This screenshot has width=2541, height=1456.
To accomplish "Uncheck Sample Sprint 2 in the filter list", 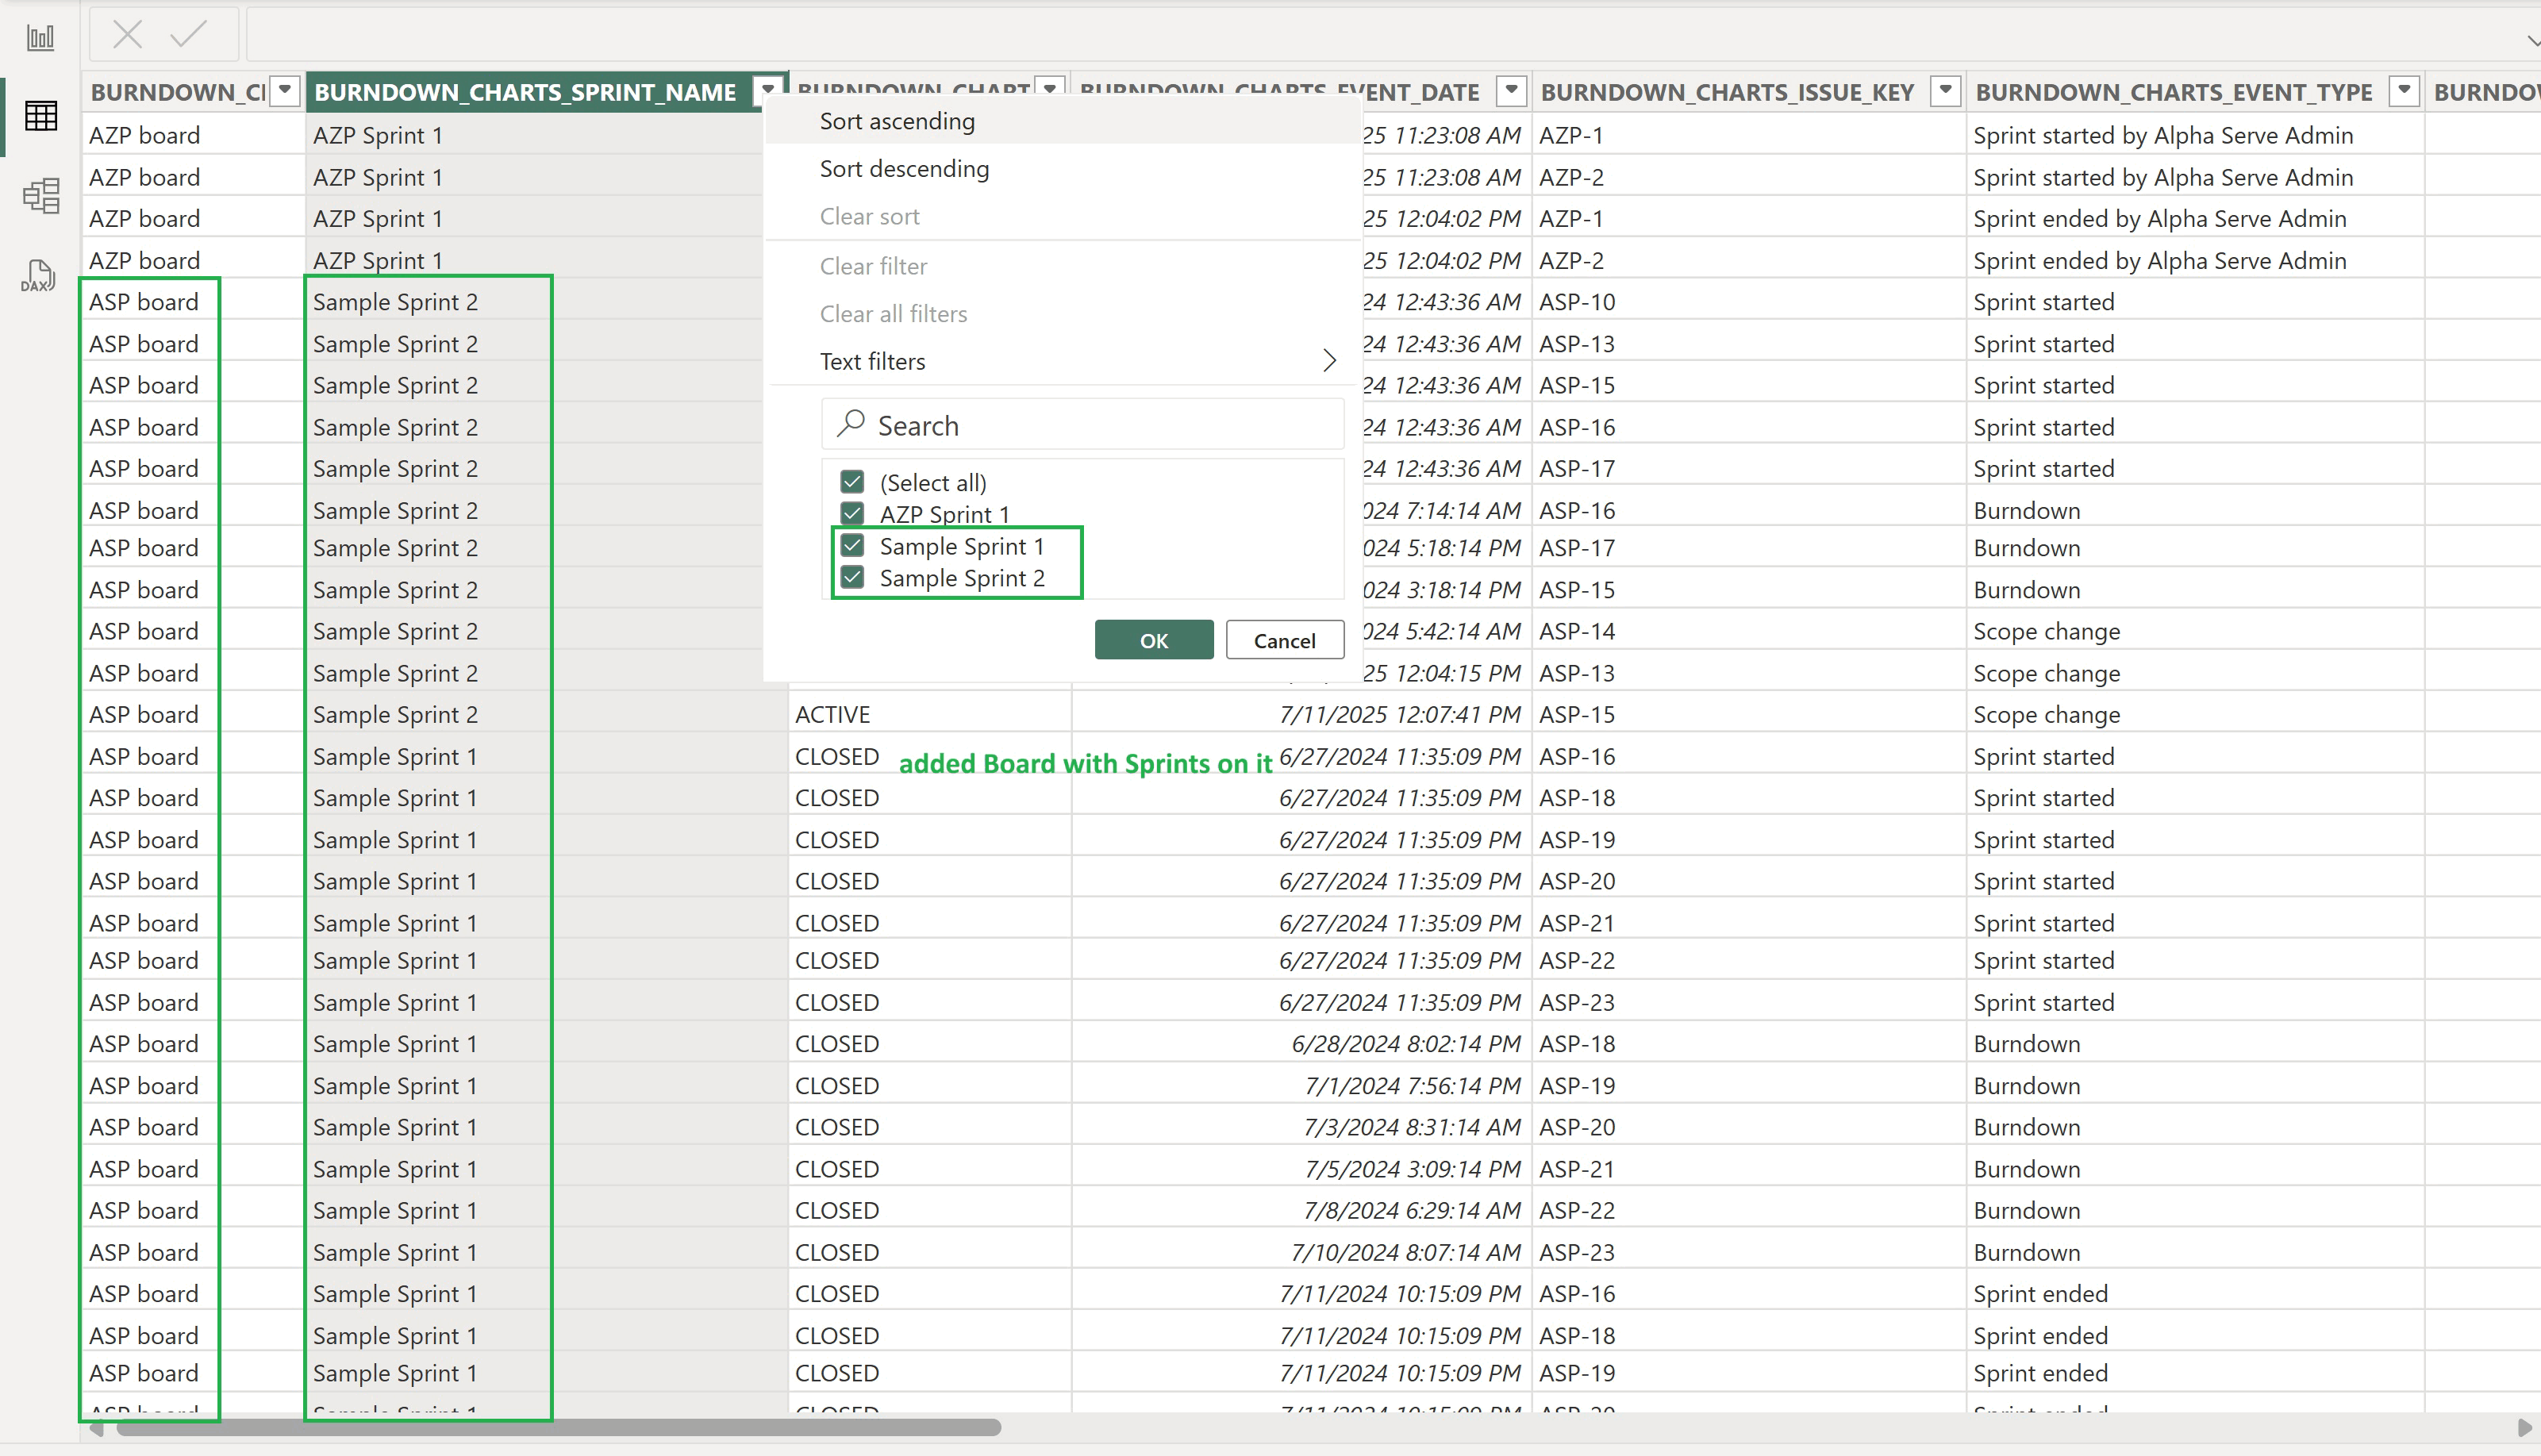I will (852, 578).
